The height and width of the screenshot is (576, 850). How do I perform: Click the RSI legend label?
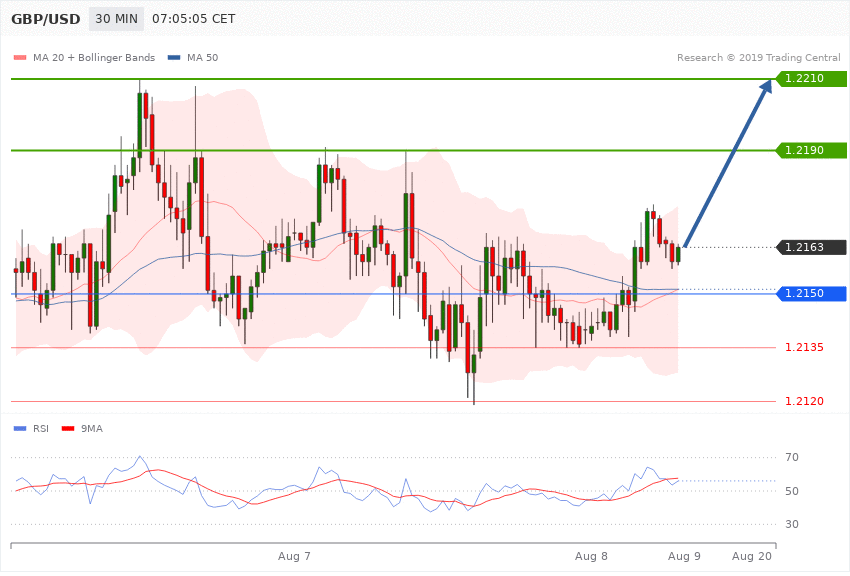click(x=41, y=429)
